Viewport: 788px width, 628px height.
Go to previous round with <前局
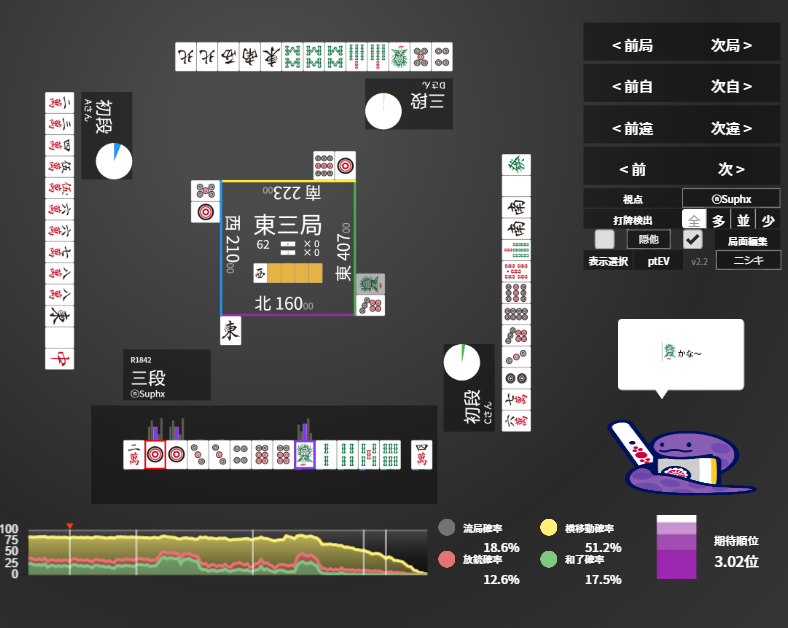pyautogui.click(x=632, y=45)
